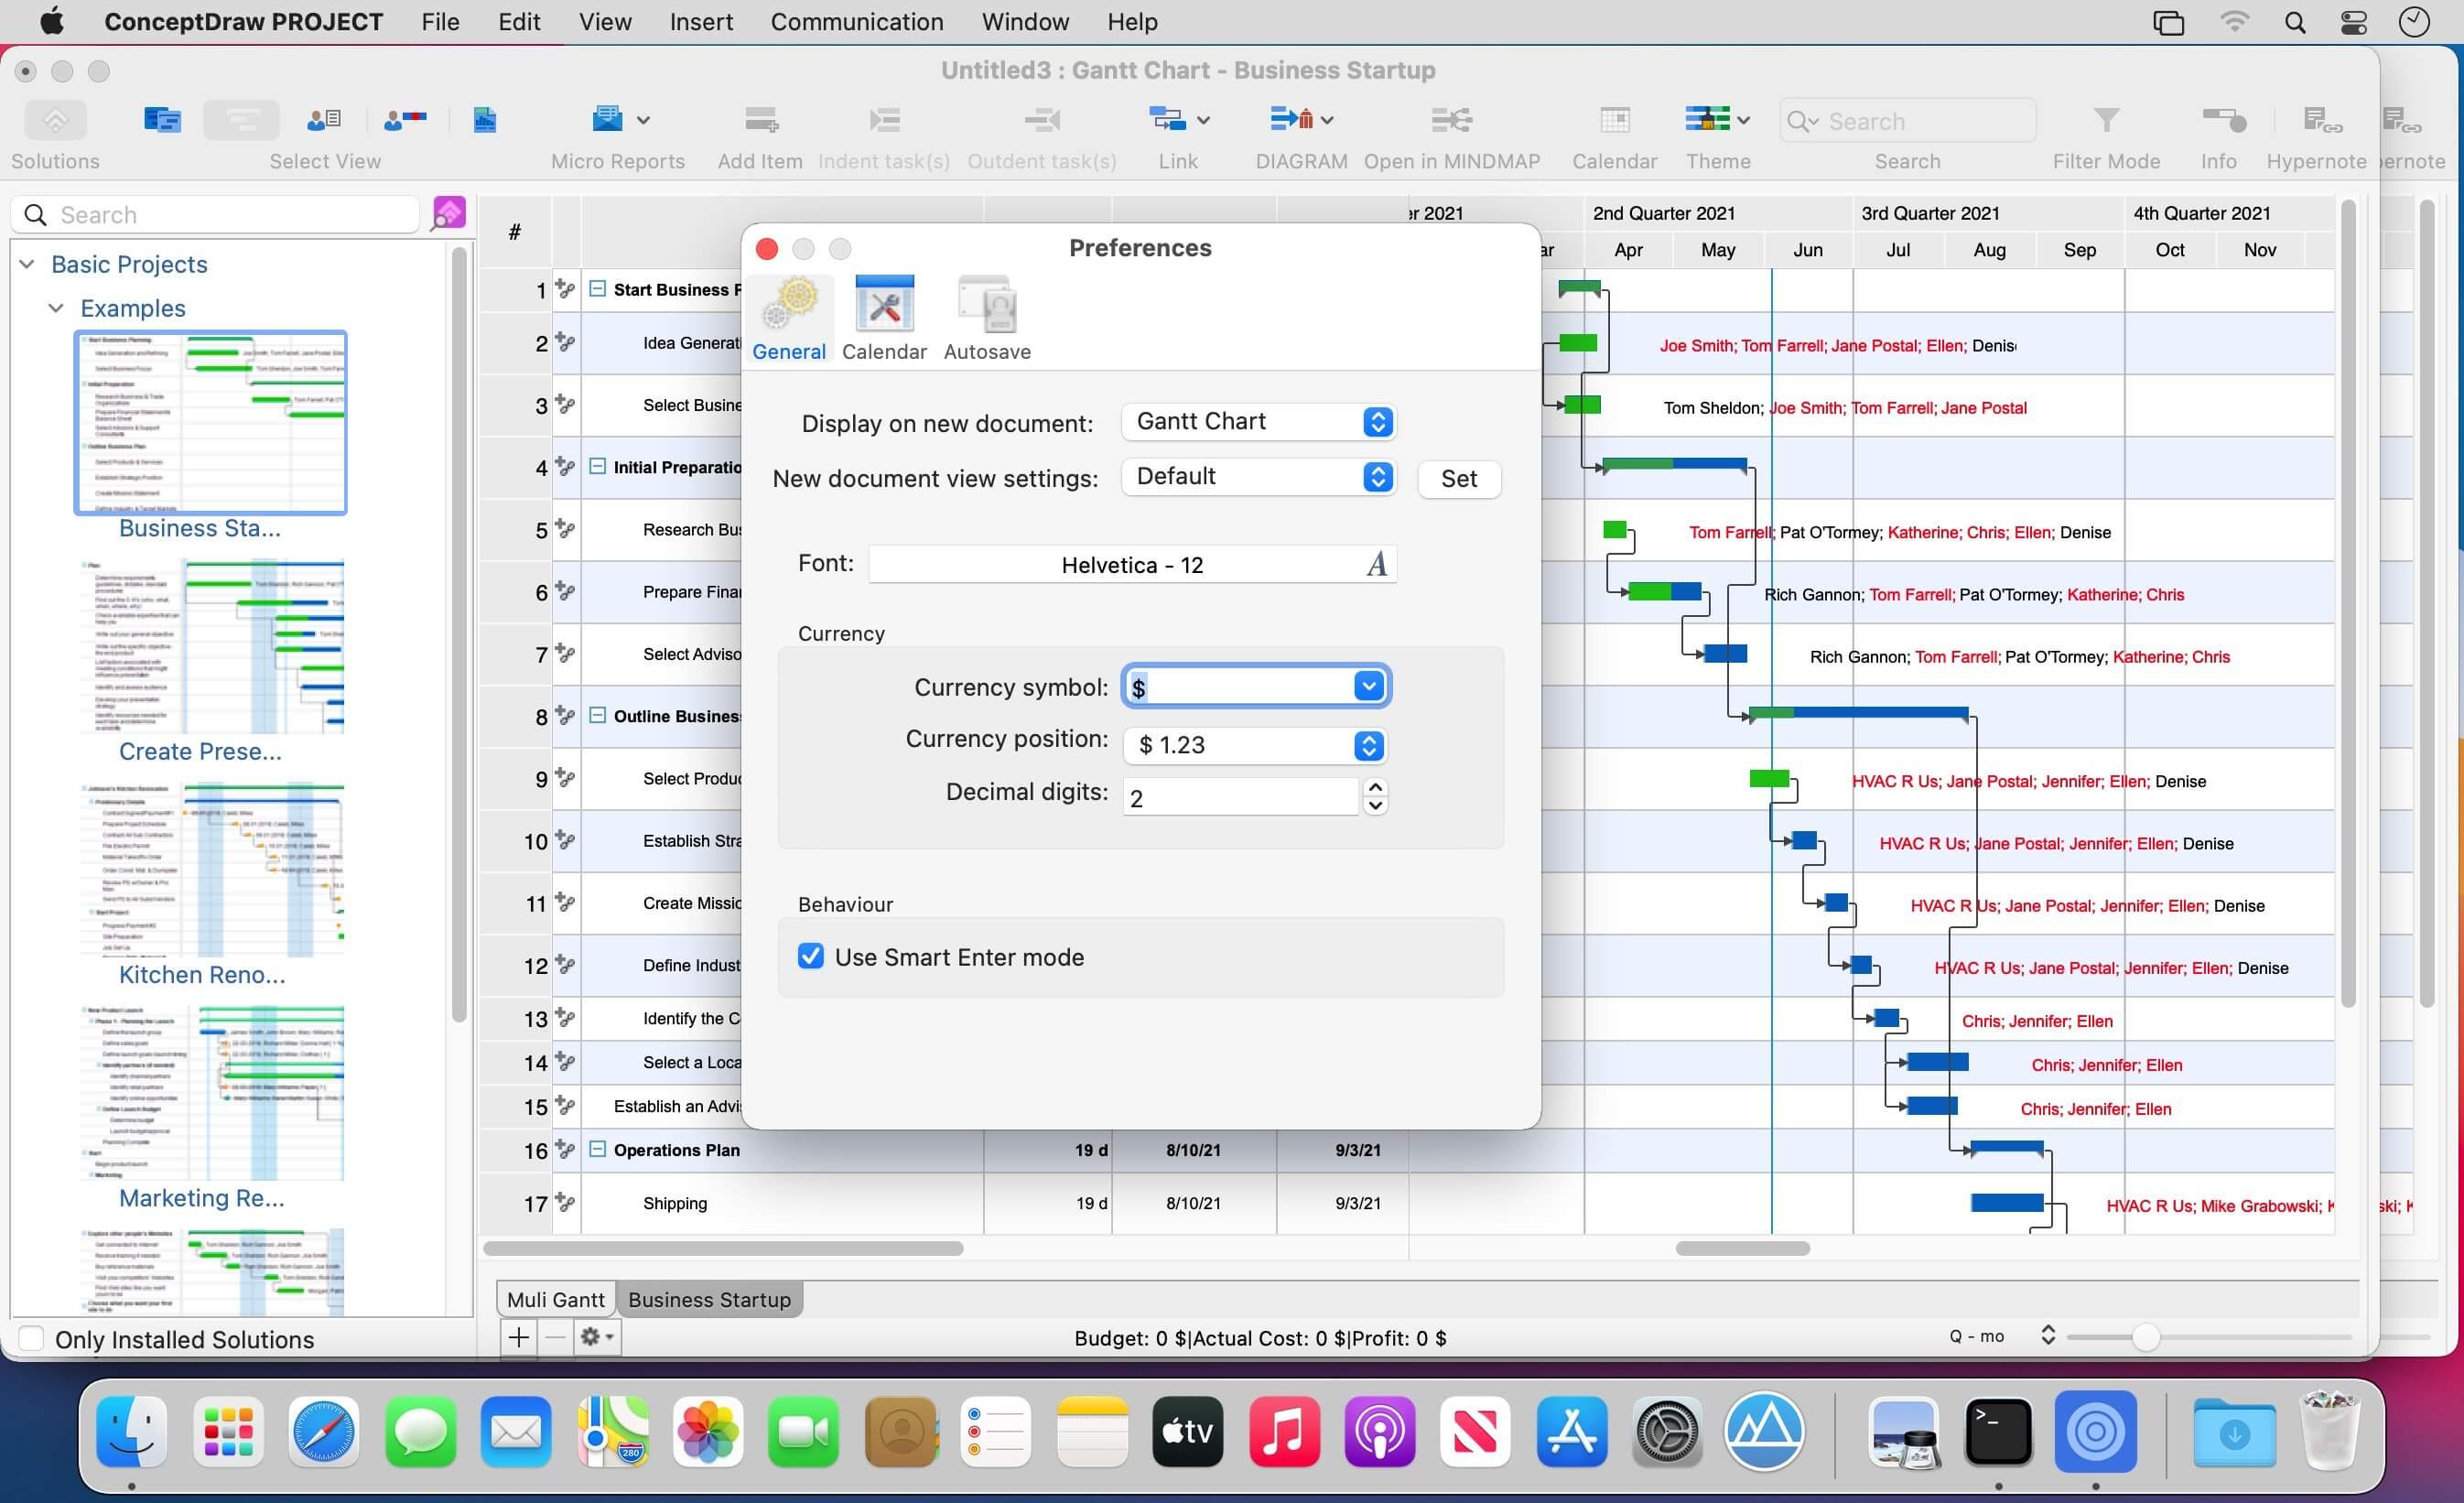Open Micro Reports toolbar icon

point(607,120)
